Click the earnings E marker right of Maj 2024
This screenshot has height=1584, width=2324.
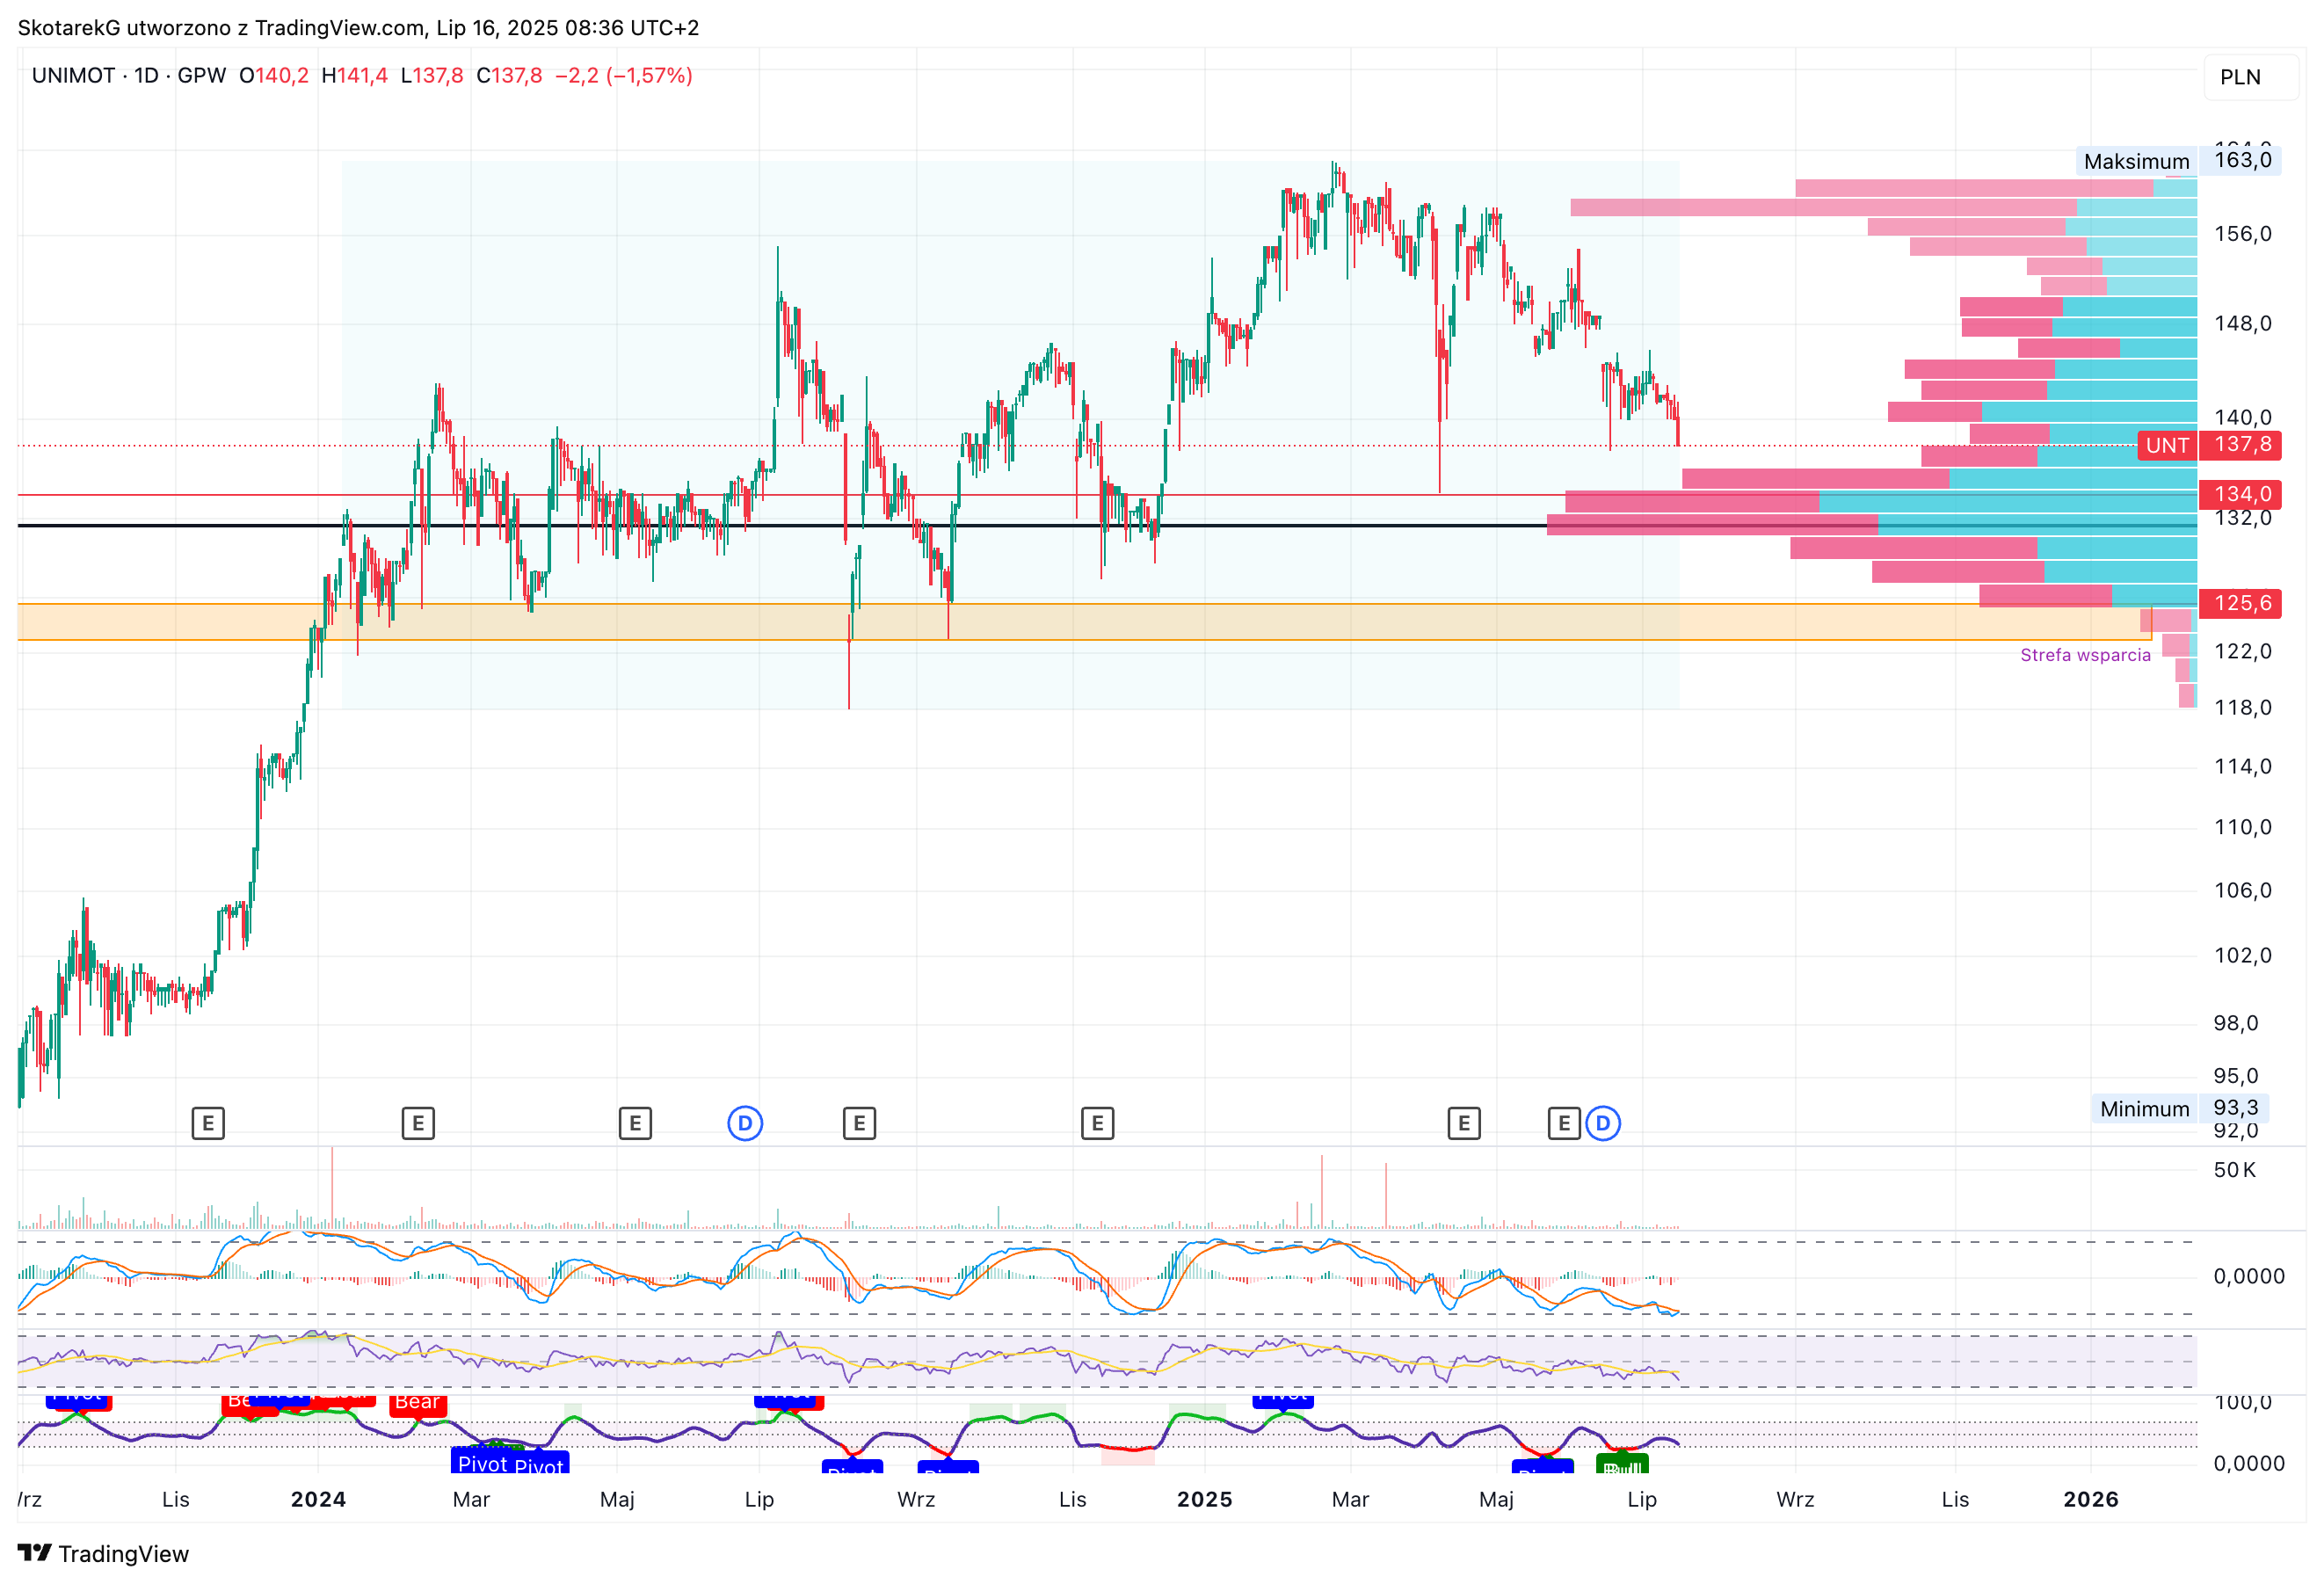click(635, 1123)
